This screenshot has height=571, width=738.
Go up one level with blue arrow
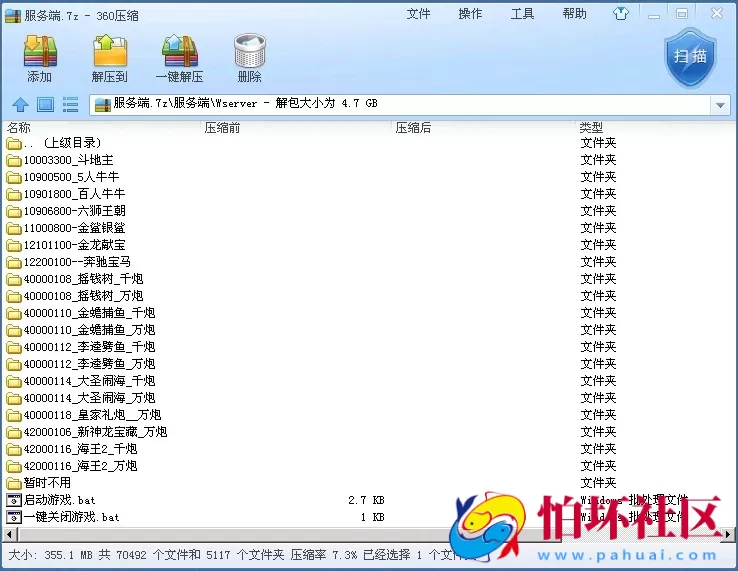pyautogui.click(x=20, y=104)
